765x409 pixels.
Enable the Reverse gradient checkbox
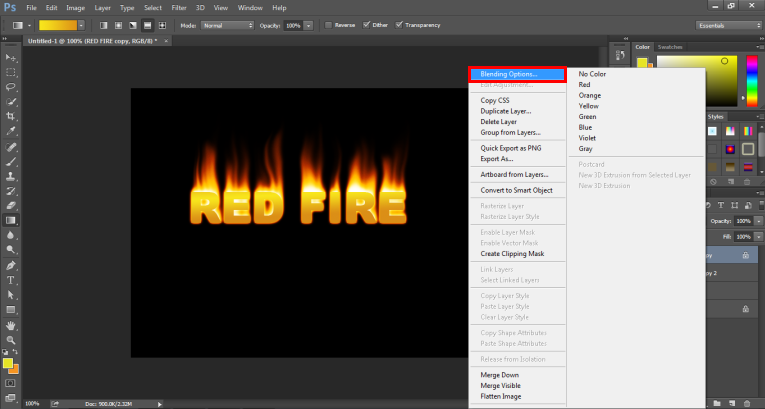(x=330, y=23)
